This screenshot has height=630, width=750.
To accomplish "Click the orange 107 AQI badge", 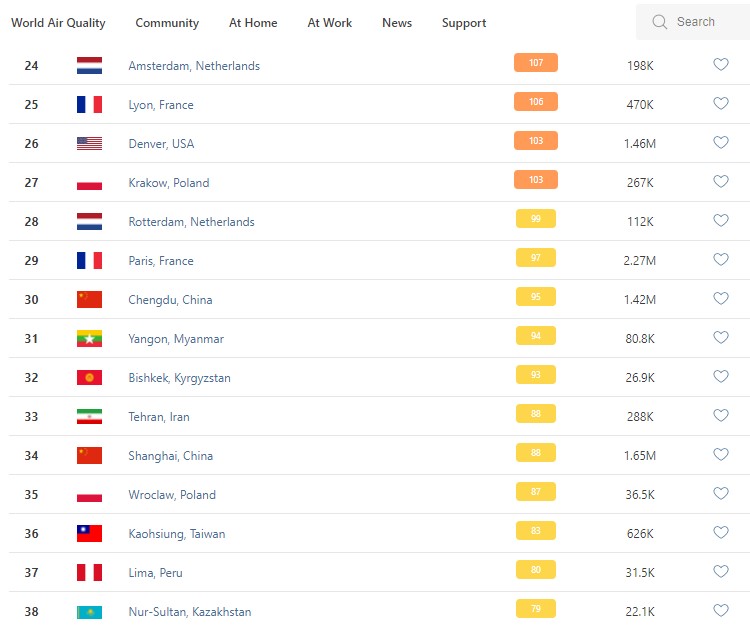I will click(536, 63).
